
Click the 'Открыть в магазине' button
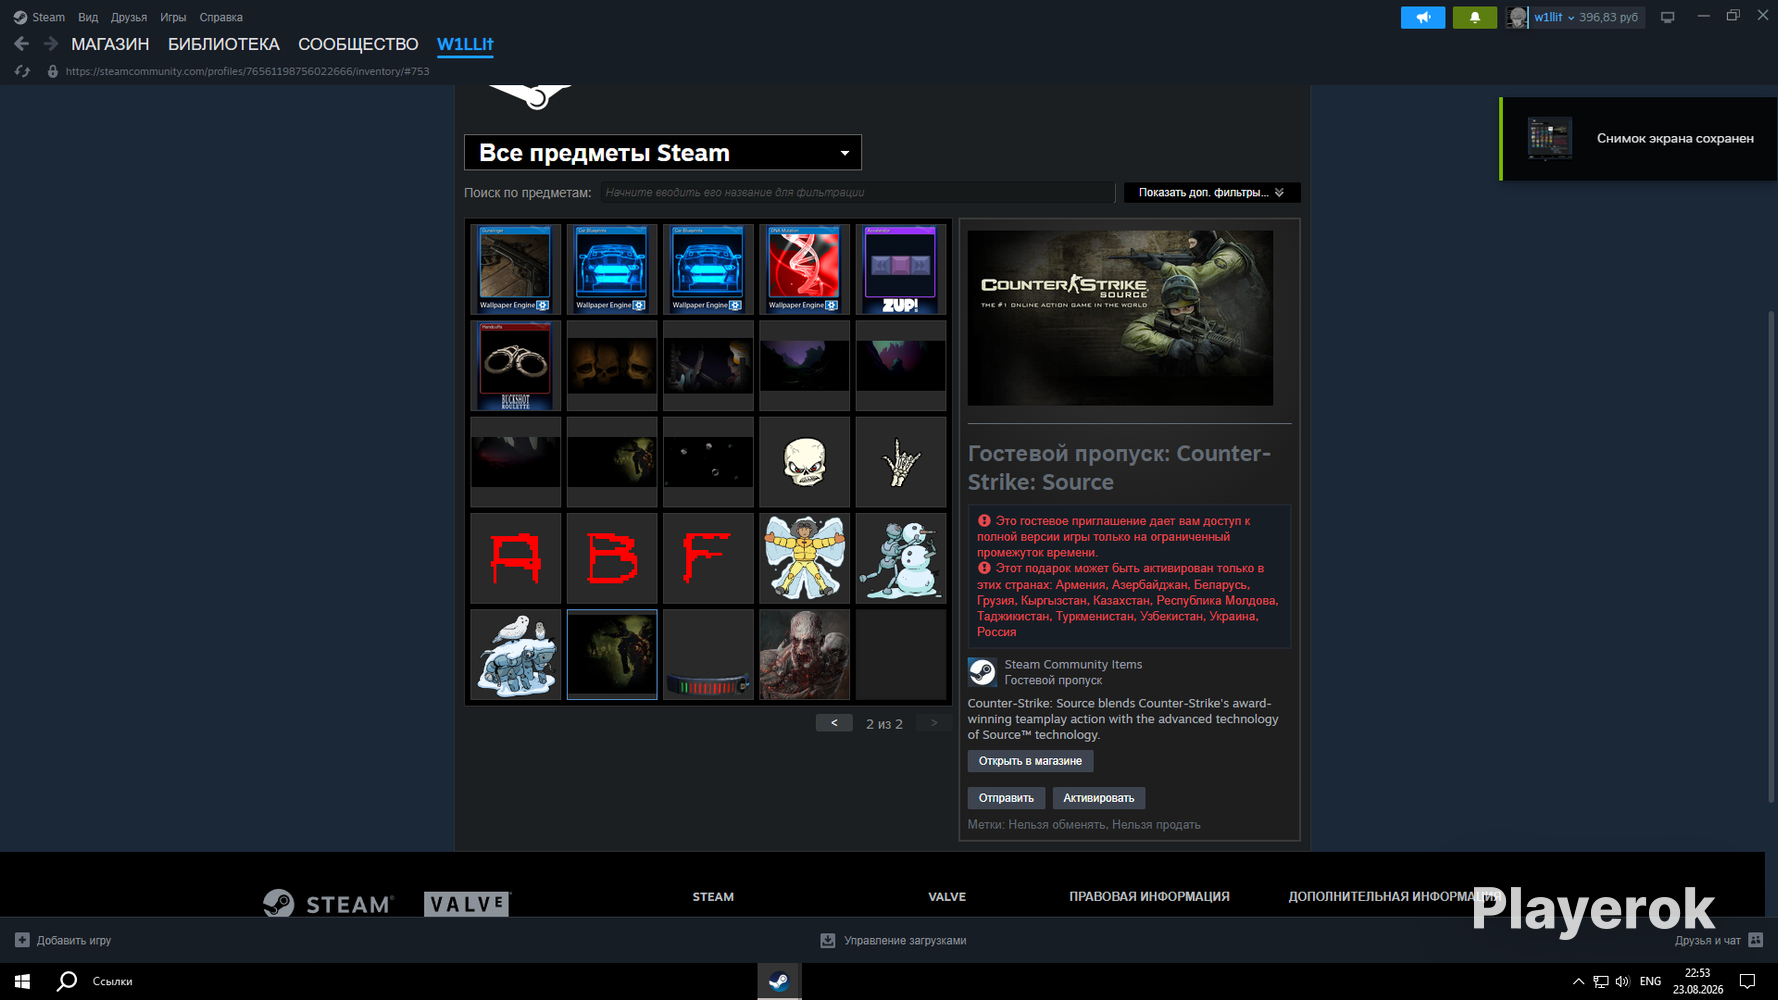point(1030,761)
